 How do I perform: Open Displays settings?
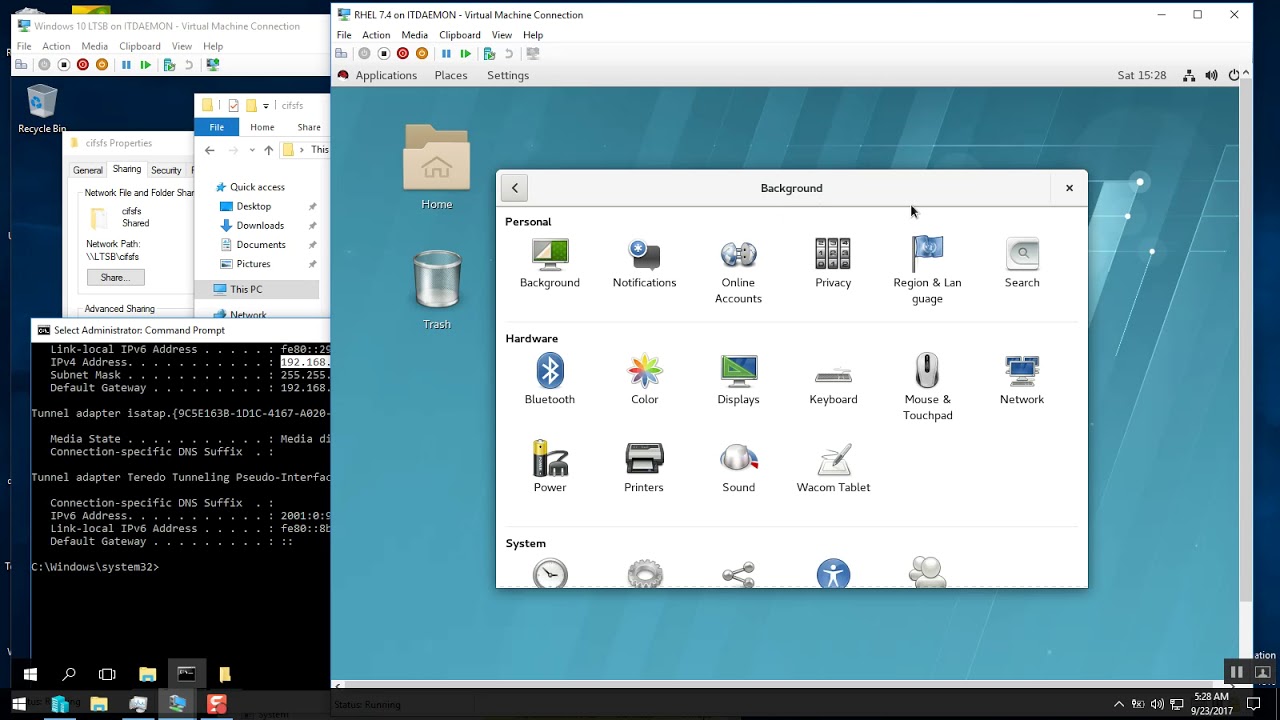(x=738, y=380)
